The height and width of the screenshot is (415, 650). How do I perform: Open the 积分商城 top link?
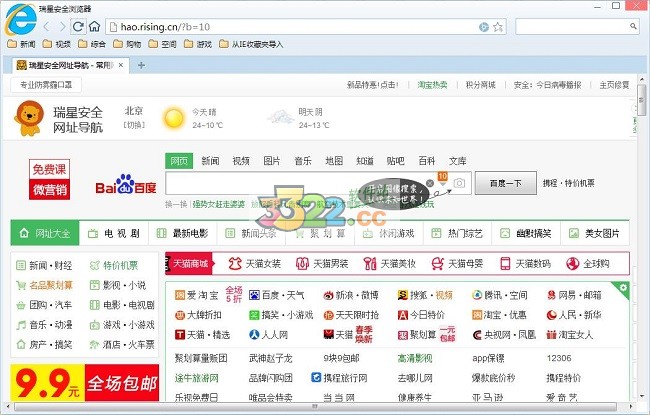(x=481, y=85)
